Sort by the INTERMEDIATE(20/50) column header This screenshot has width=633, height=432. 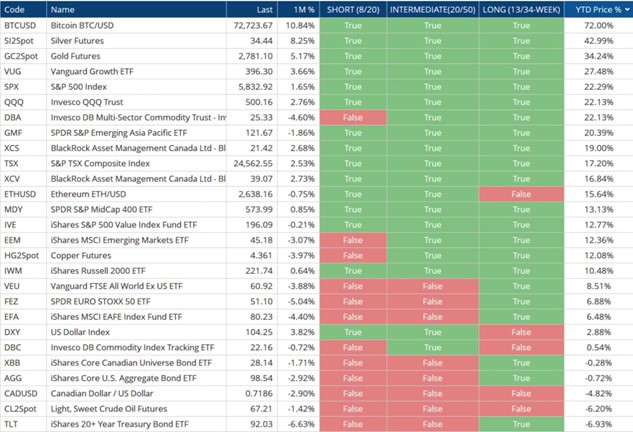point(432,9)
